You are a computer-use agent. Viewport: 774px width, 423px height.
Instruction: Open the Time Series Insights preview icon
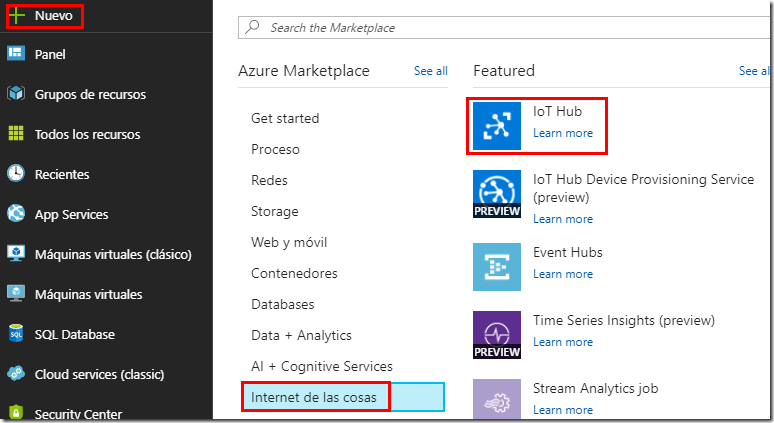click(497, 335)
